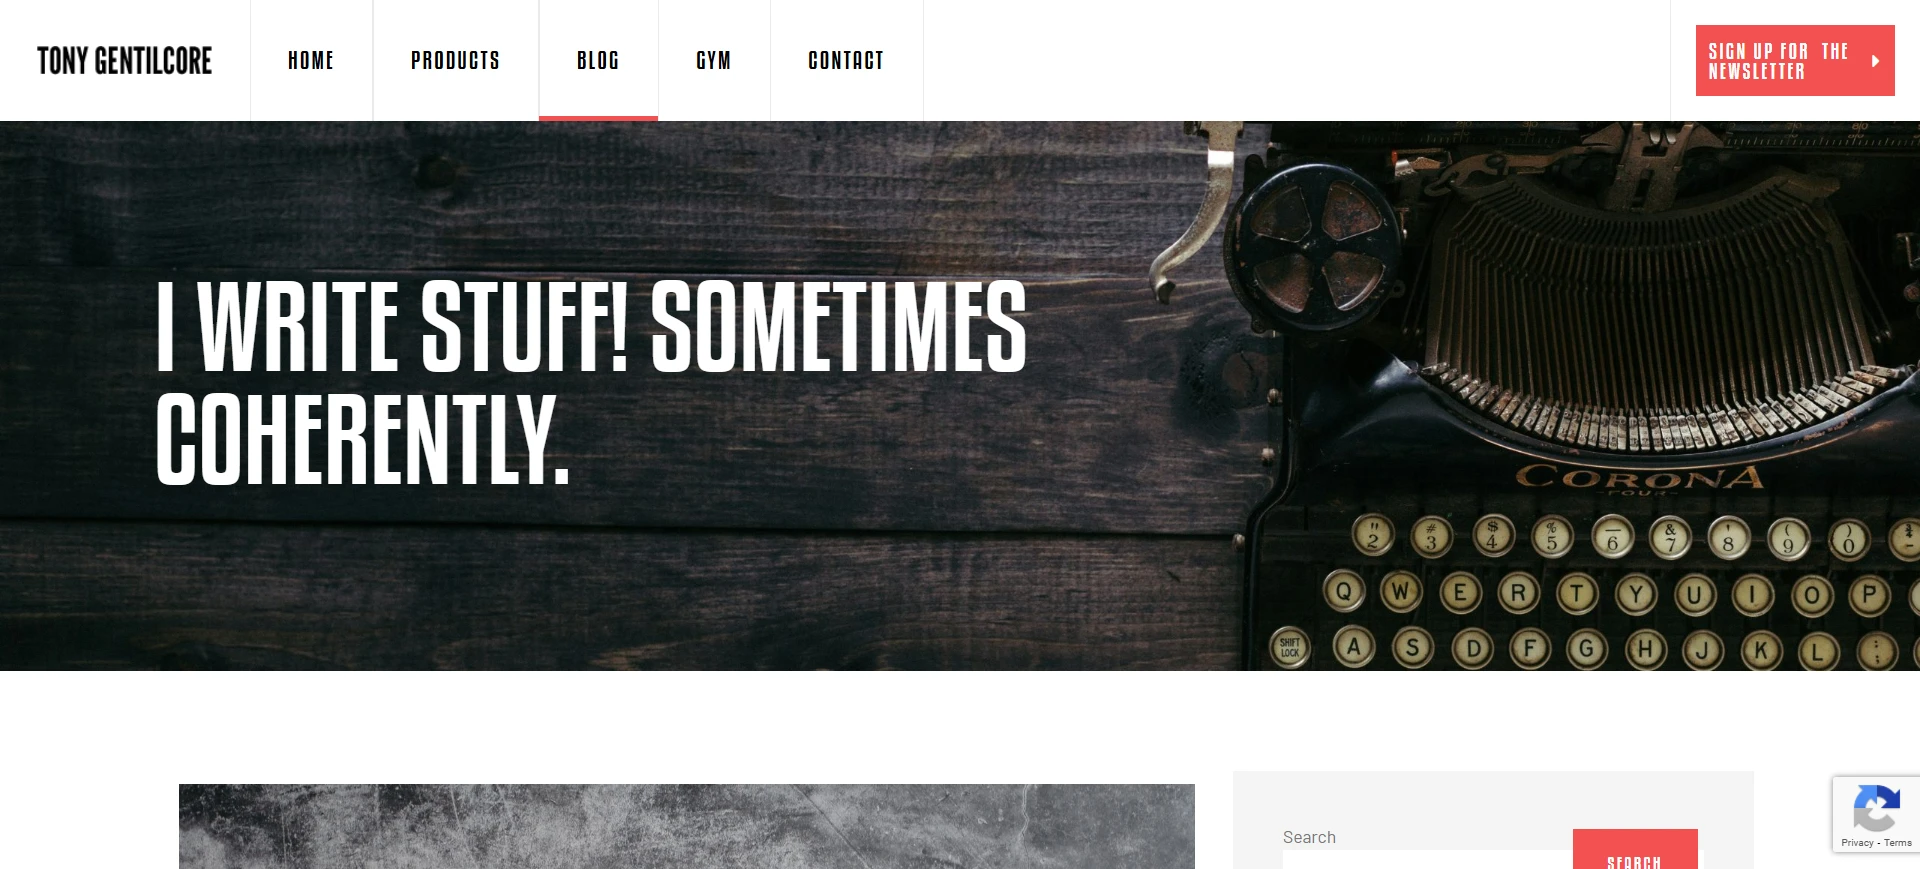Viewport: 1920px width, 869px height.
Task: Click the Tony Gentilcore site logo
Action: 124,61
